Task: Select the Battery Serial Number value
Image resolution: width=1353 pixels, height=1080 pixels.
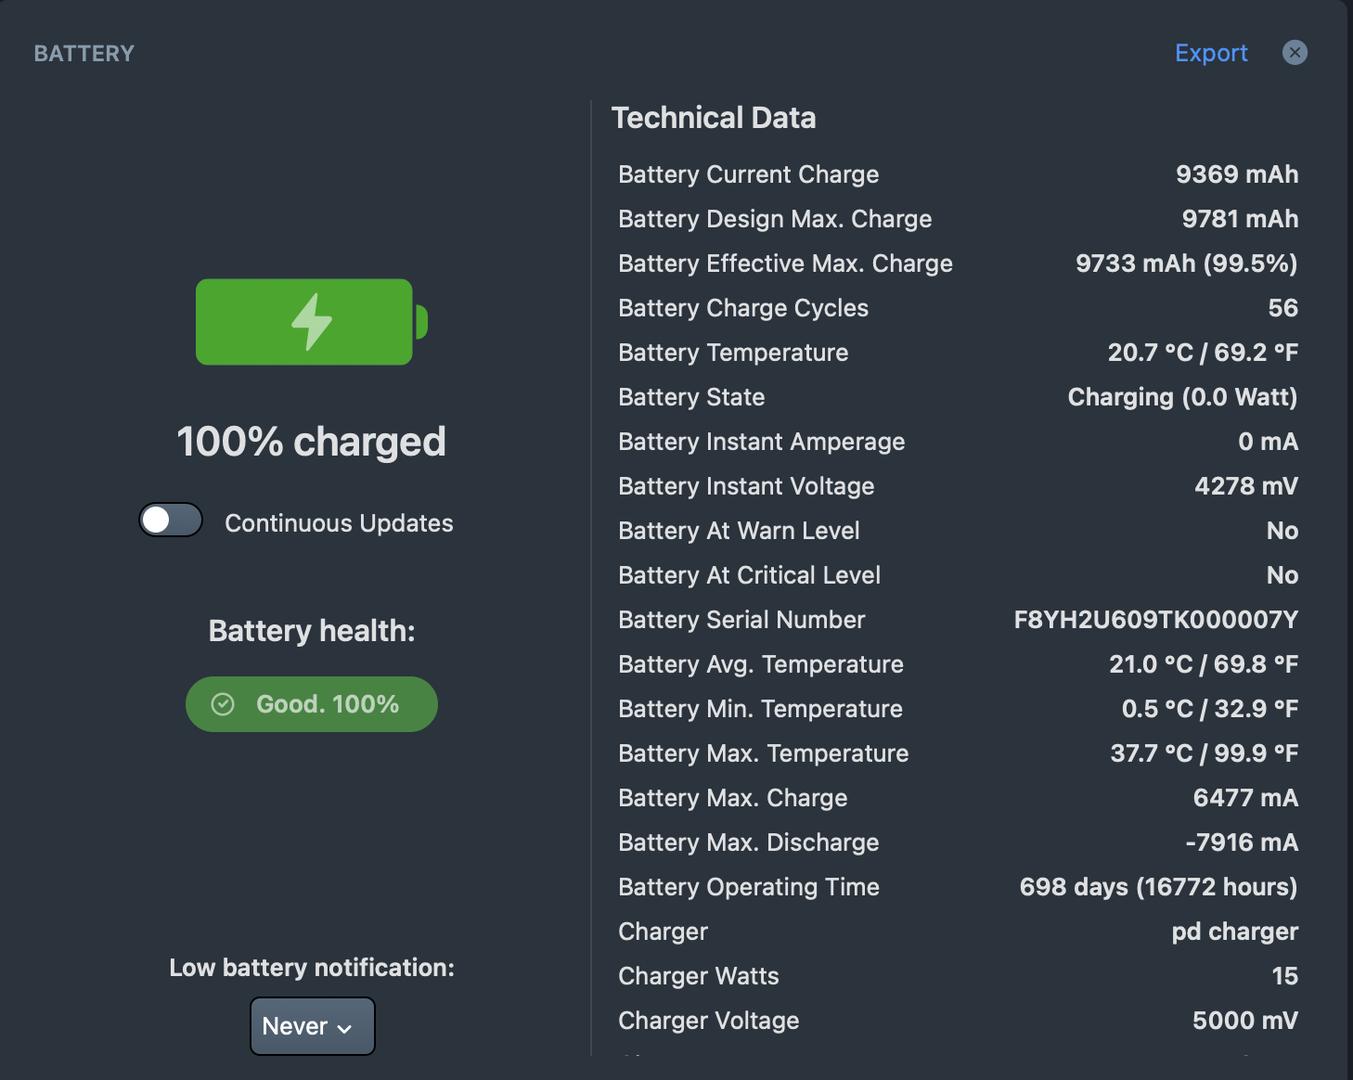Action: [1155, 620]
